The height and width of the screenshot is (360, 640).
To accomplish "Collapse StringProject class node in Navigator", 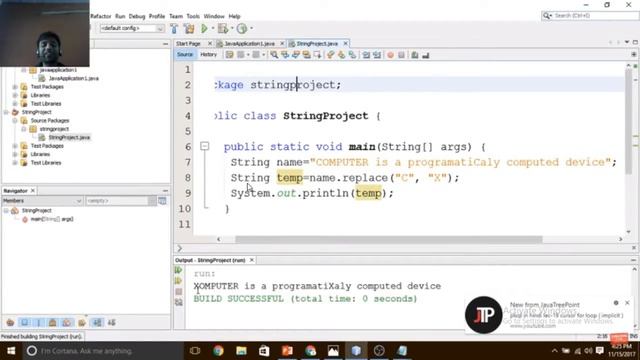I will 6,211.
